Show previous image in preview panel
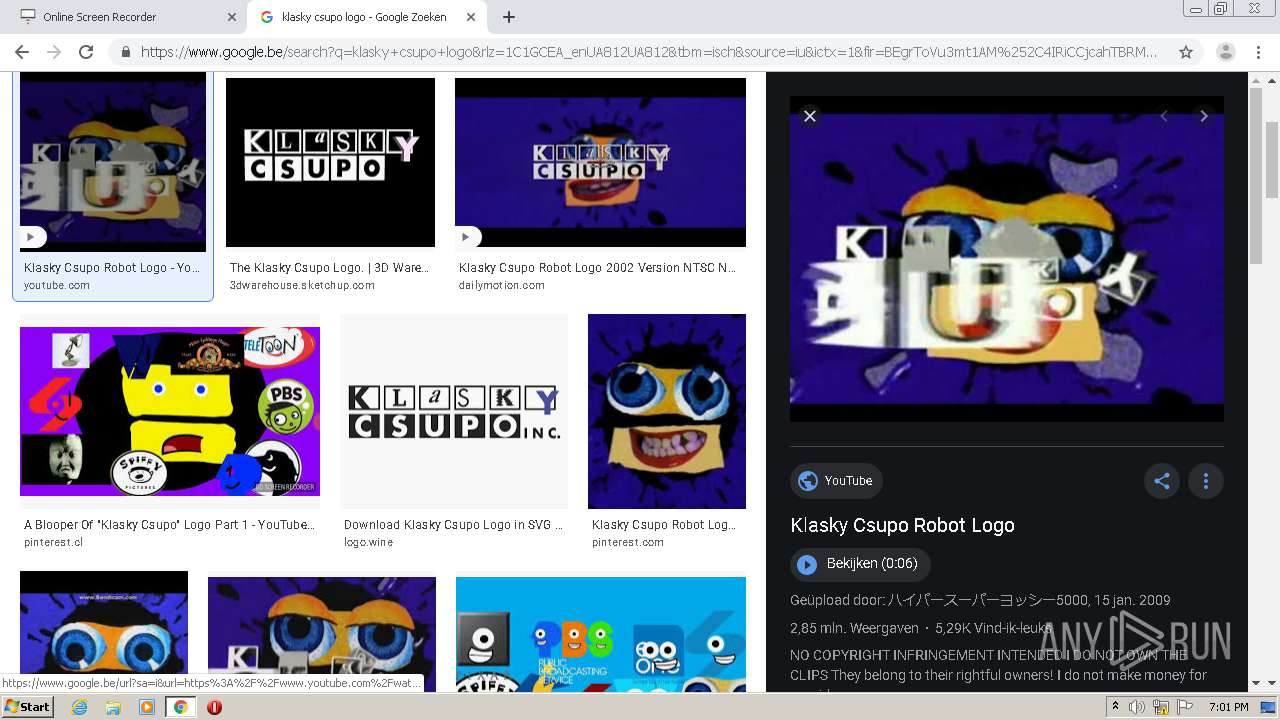The width and height of the screenshot is (1280, 720). coord(1164,116)
